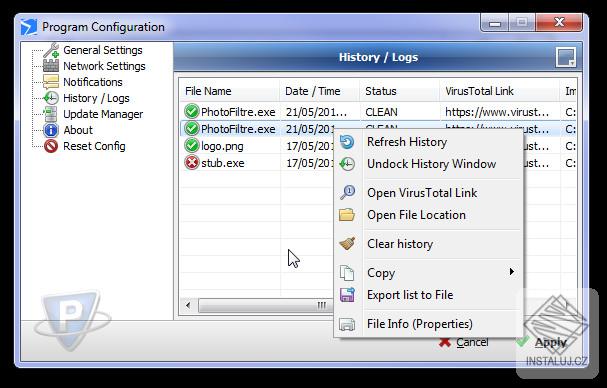Sort by File Name column header
The height and width of the screenshot is (388, 607).
(x=230, y=91)
